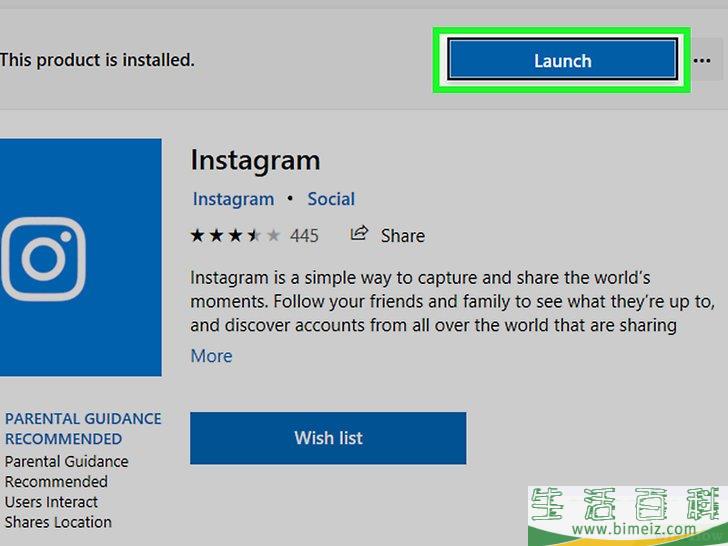The width and height of the screenshot is (728, 546).
Task: Click the Instagram app title heading
Action: pyautogui.click(x=255, y=161)
